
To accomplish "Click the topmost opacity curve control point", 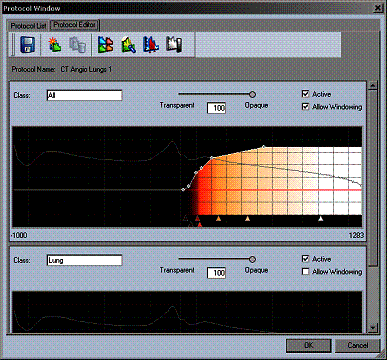I will click(x=263, y=146).
